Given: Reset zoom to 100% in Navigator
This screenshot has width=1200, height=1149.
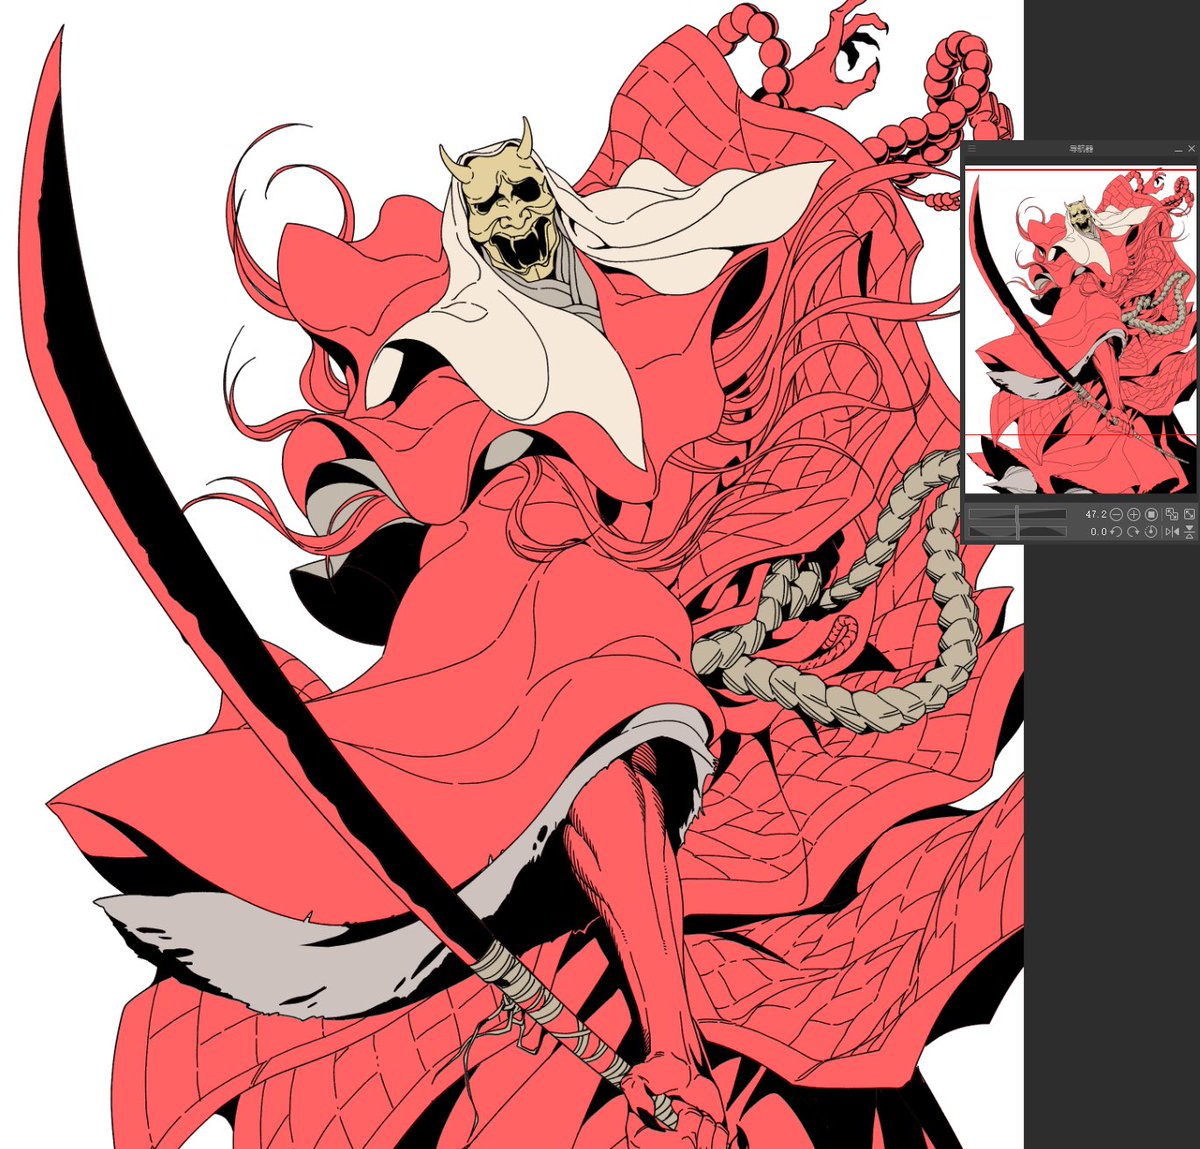Looking at the screenshot, I should pyautogui.click(x=1151, y=514).
